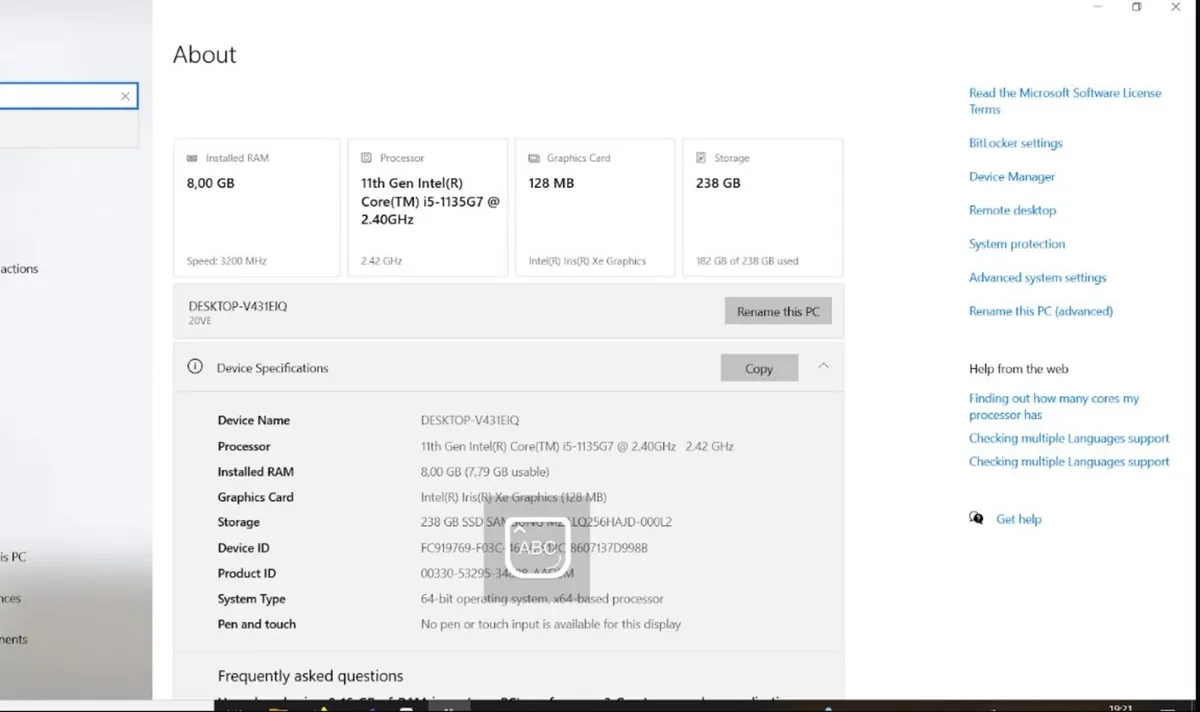Click the Storage drive icon
Image resolution: width=1200 pixels, height=712 pixels.
coord(700,157)
